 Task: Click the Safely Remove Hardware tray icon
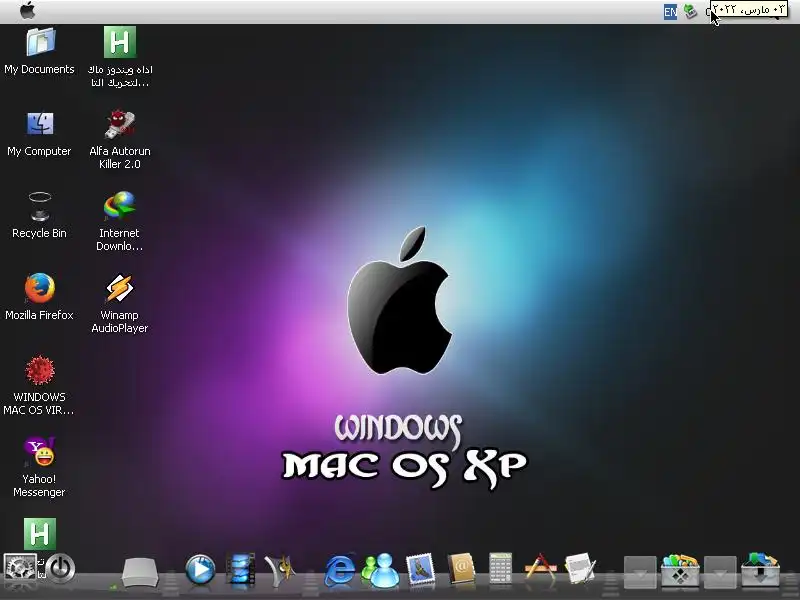[x=691, y=11]
